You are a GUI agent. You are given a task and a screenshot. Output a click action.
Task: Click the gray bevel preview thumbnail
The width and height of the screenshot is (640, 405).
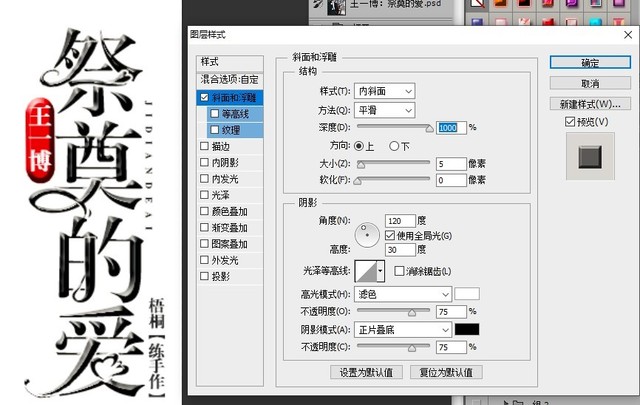(x=588, y=154)
